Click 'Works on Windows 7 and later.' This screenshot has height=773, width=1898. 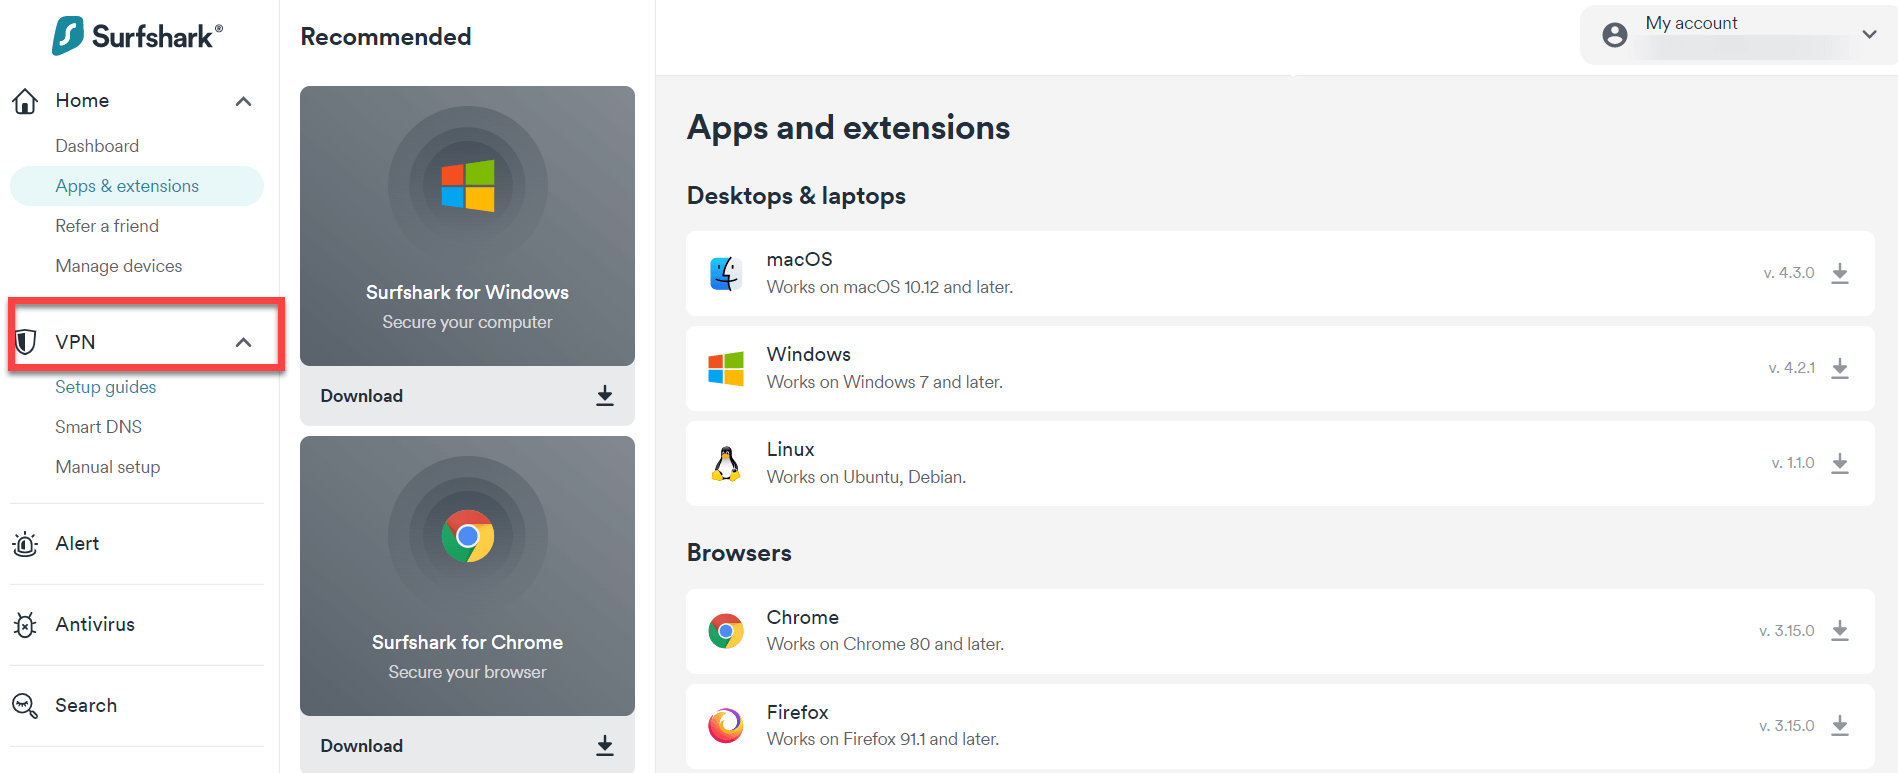pyautogui.click(x=885, y=382)
